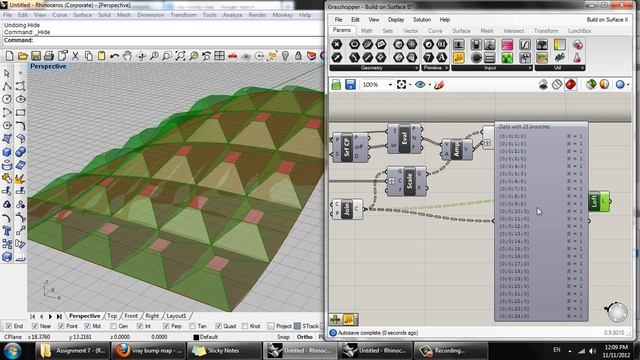
Task: Enable the Cen osnap checkbox
Action: pyautogui.click(x=113, y=326)
